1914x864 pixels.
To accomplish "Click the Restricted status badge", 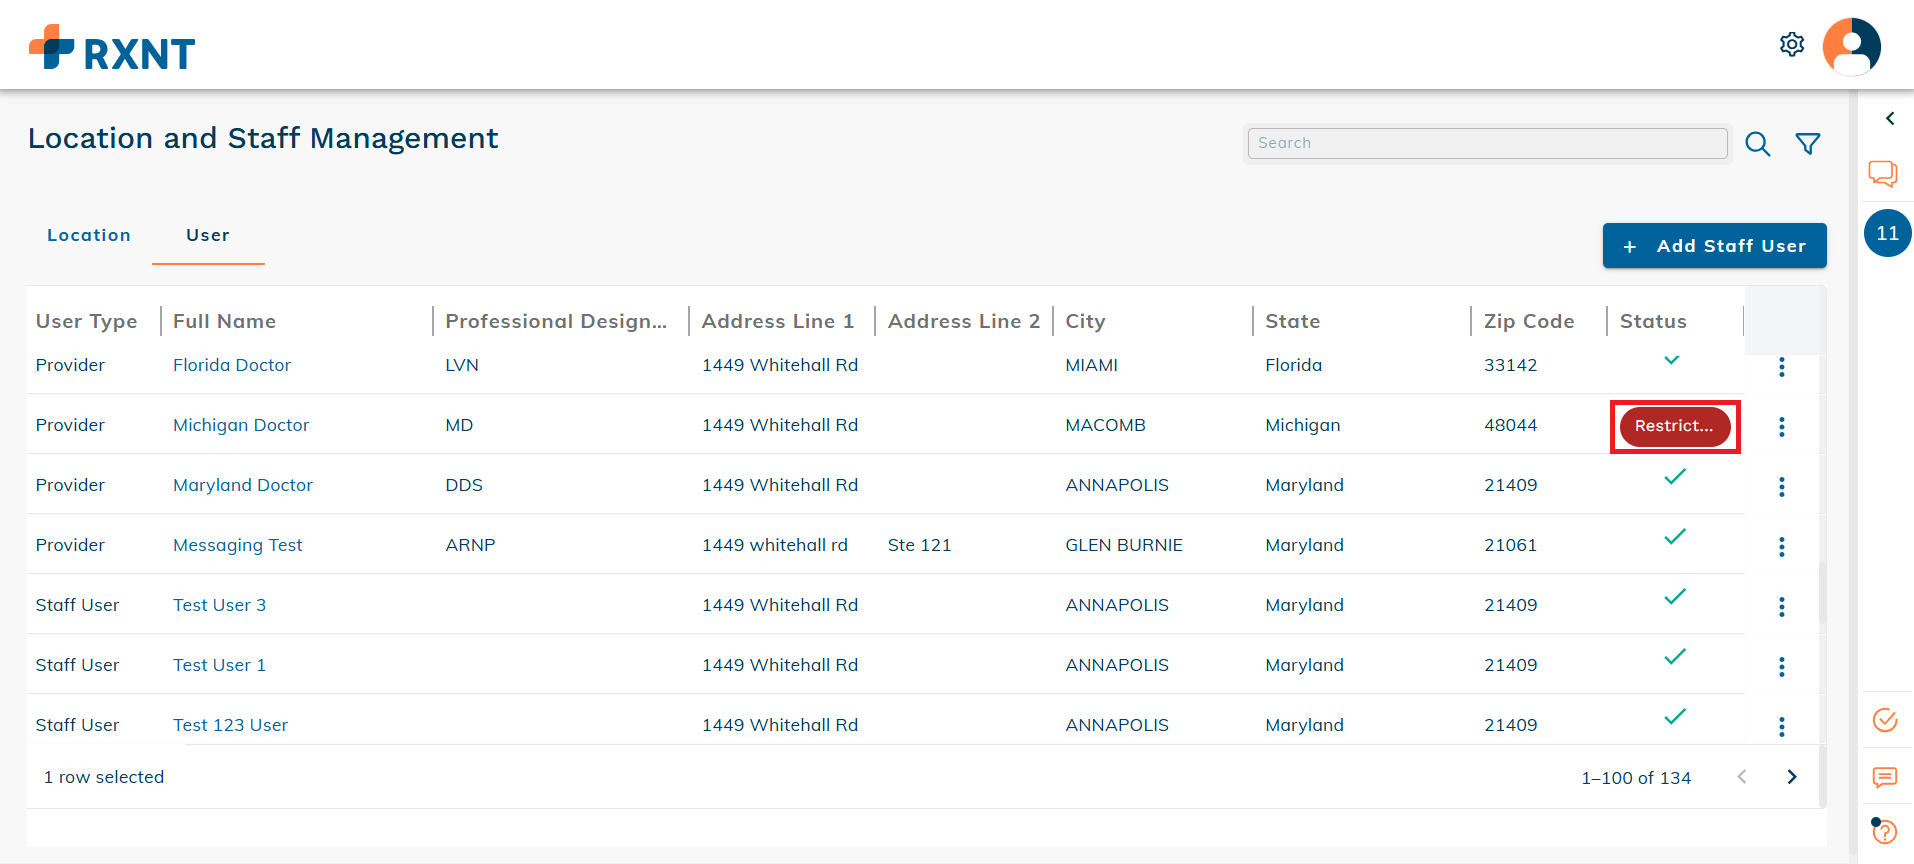I will 1675,427.
